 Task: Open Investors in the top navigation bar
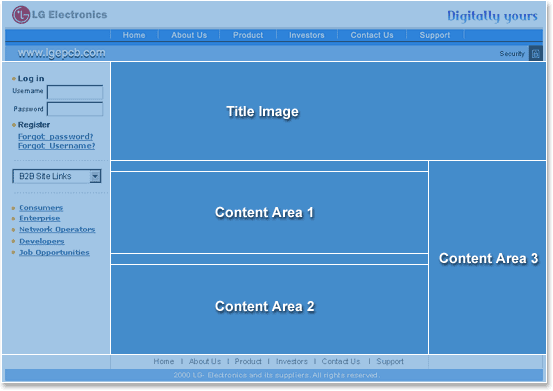306,35
